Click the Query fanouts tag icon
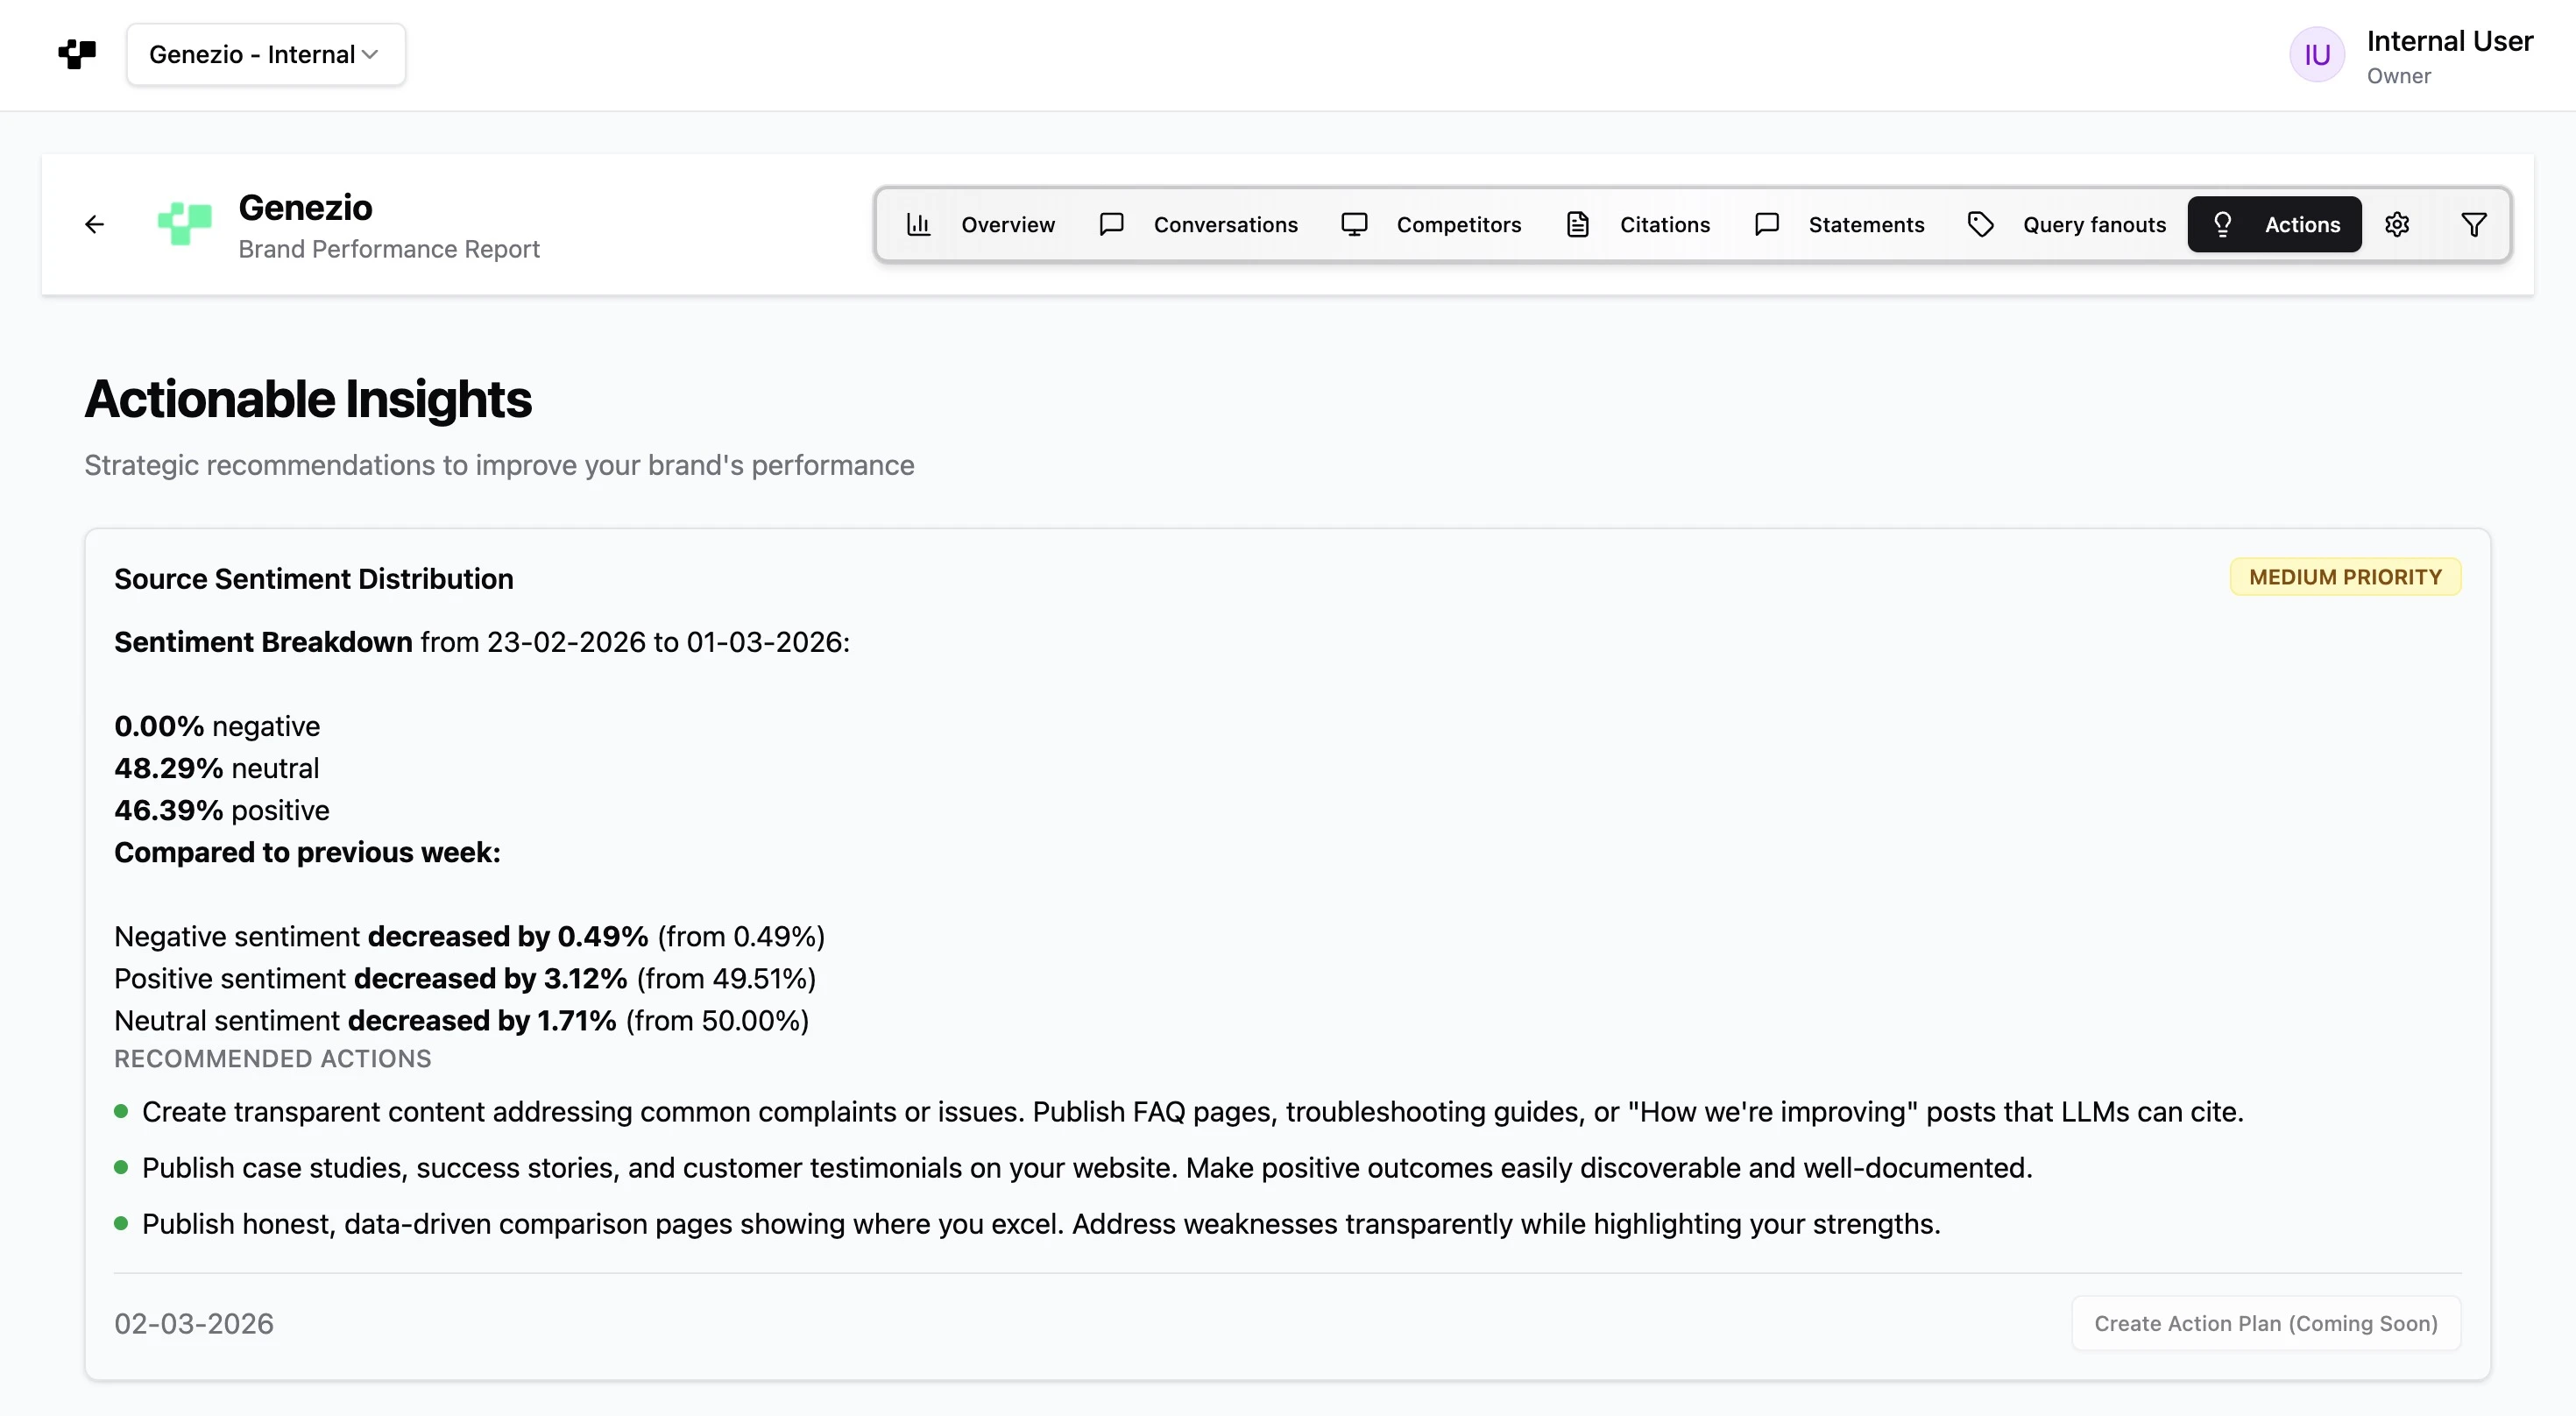Screen dimensions: 2576x1416 point(1981,224)
